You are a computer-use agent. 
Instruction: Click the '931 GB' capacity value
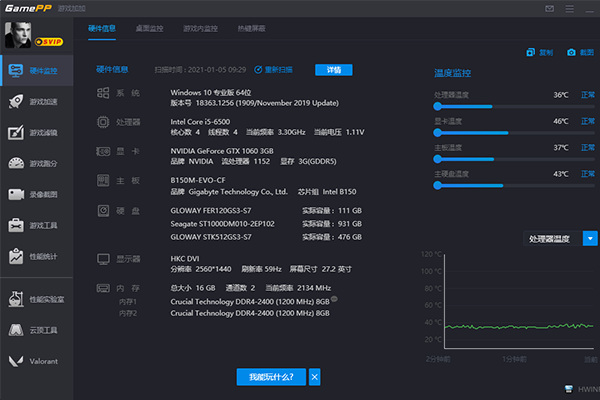[350, 224]
